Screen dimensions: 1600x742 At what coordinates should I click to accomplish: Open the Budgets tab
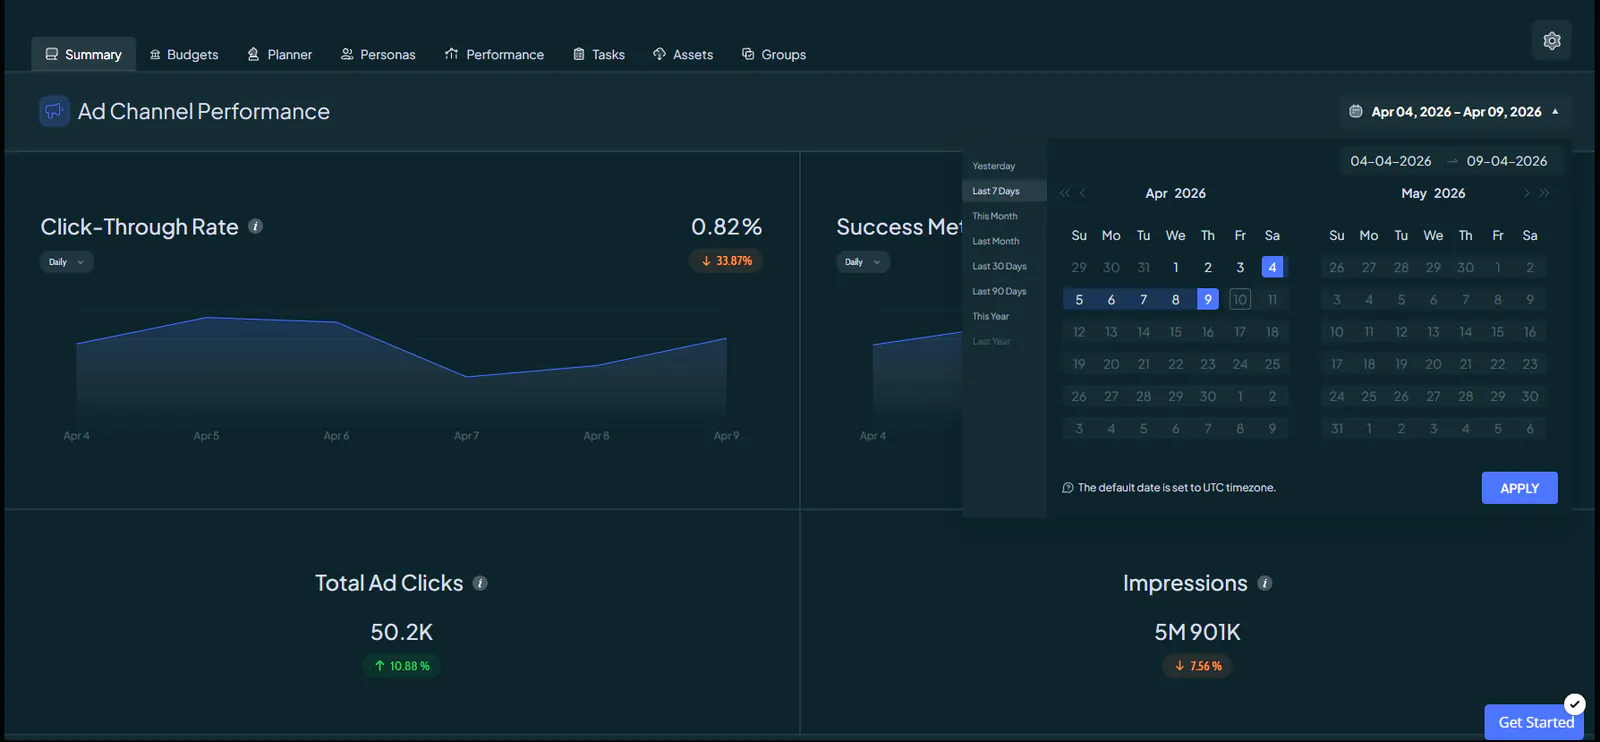[x=184, y=54]
